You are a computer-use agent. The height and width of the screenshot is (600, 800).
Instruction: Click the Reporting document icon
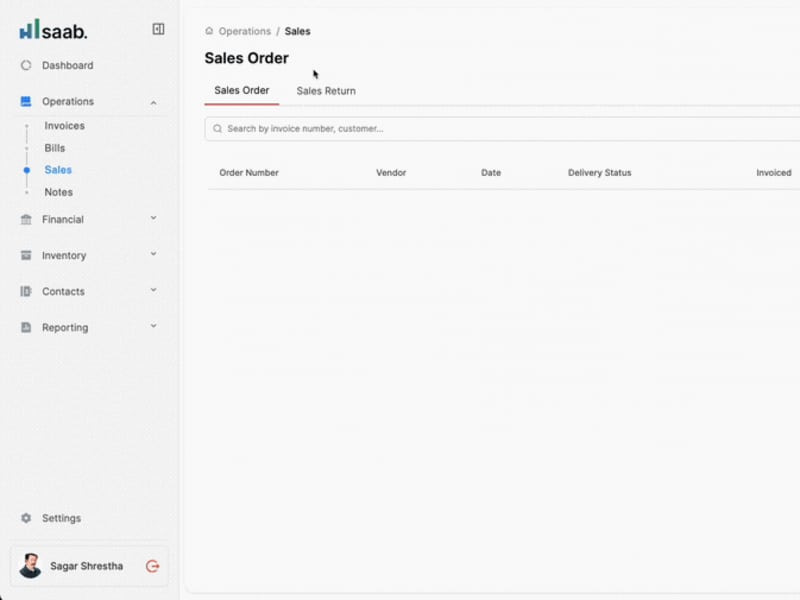click(x=26, y=328)
